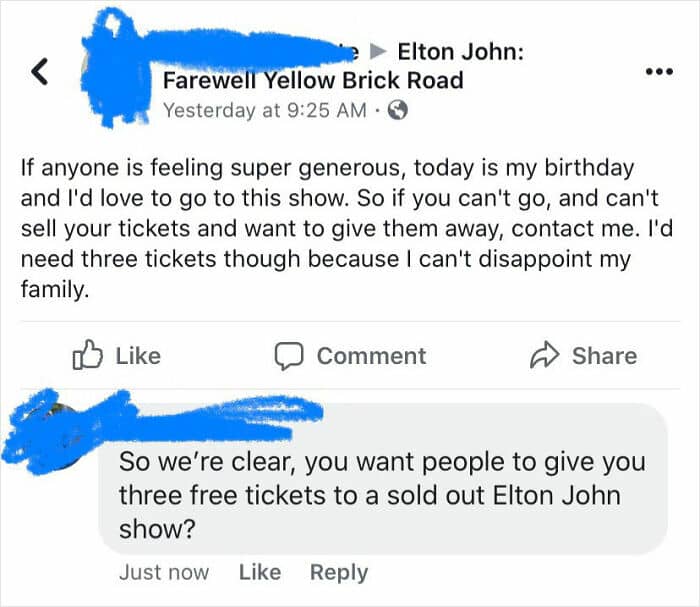
Task: Click the 'Yesterday at 9:25 AM' post timestamp
Action: [x=265, y=110]
